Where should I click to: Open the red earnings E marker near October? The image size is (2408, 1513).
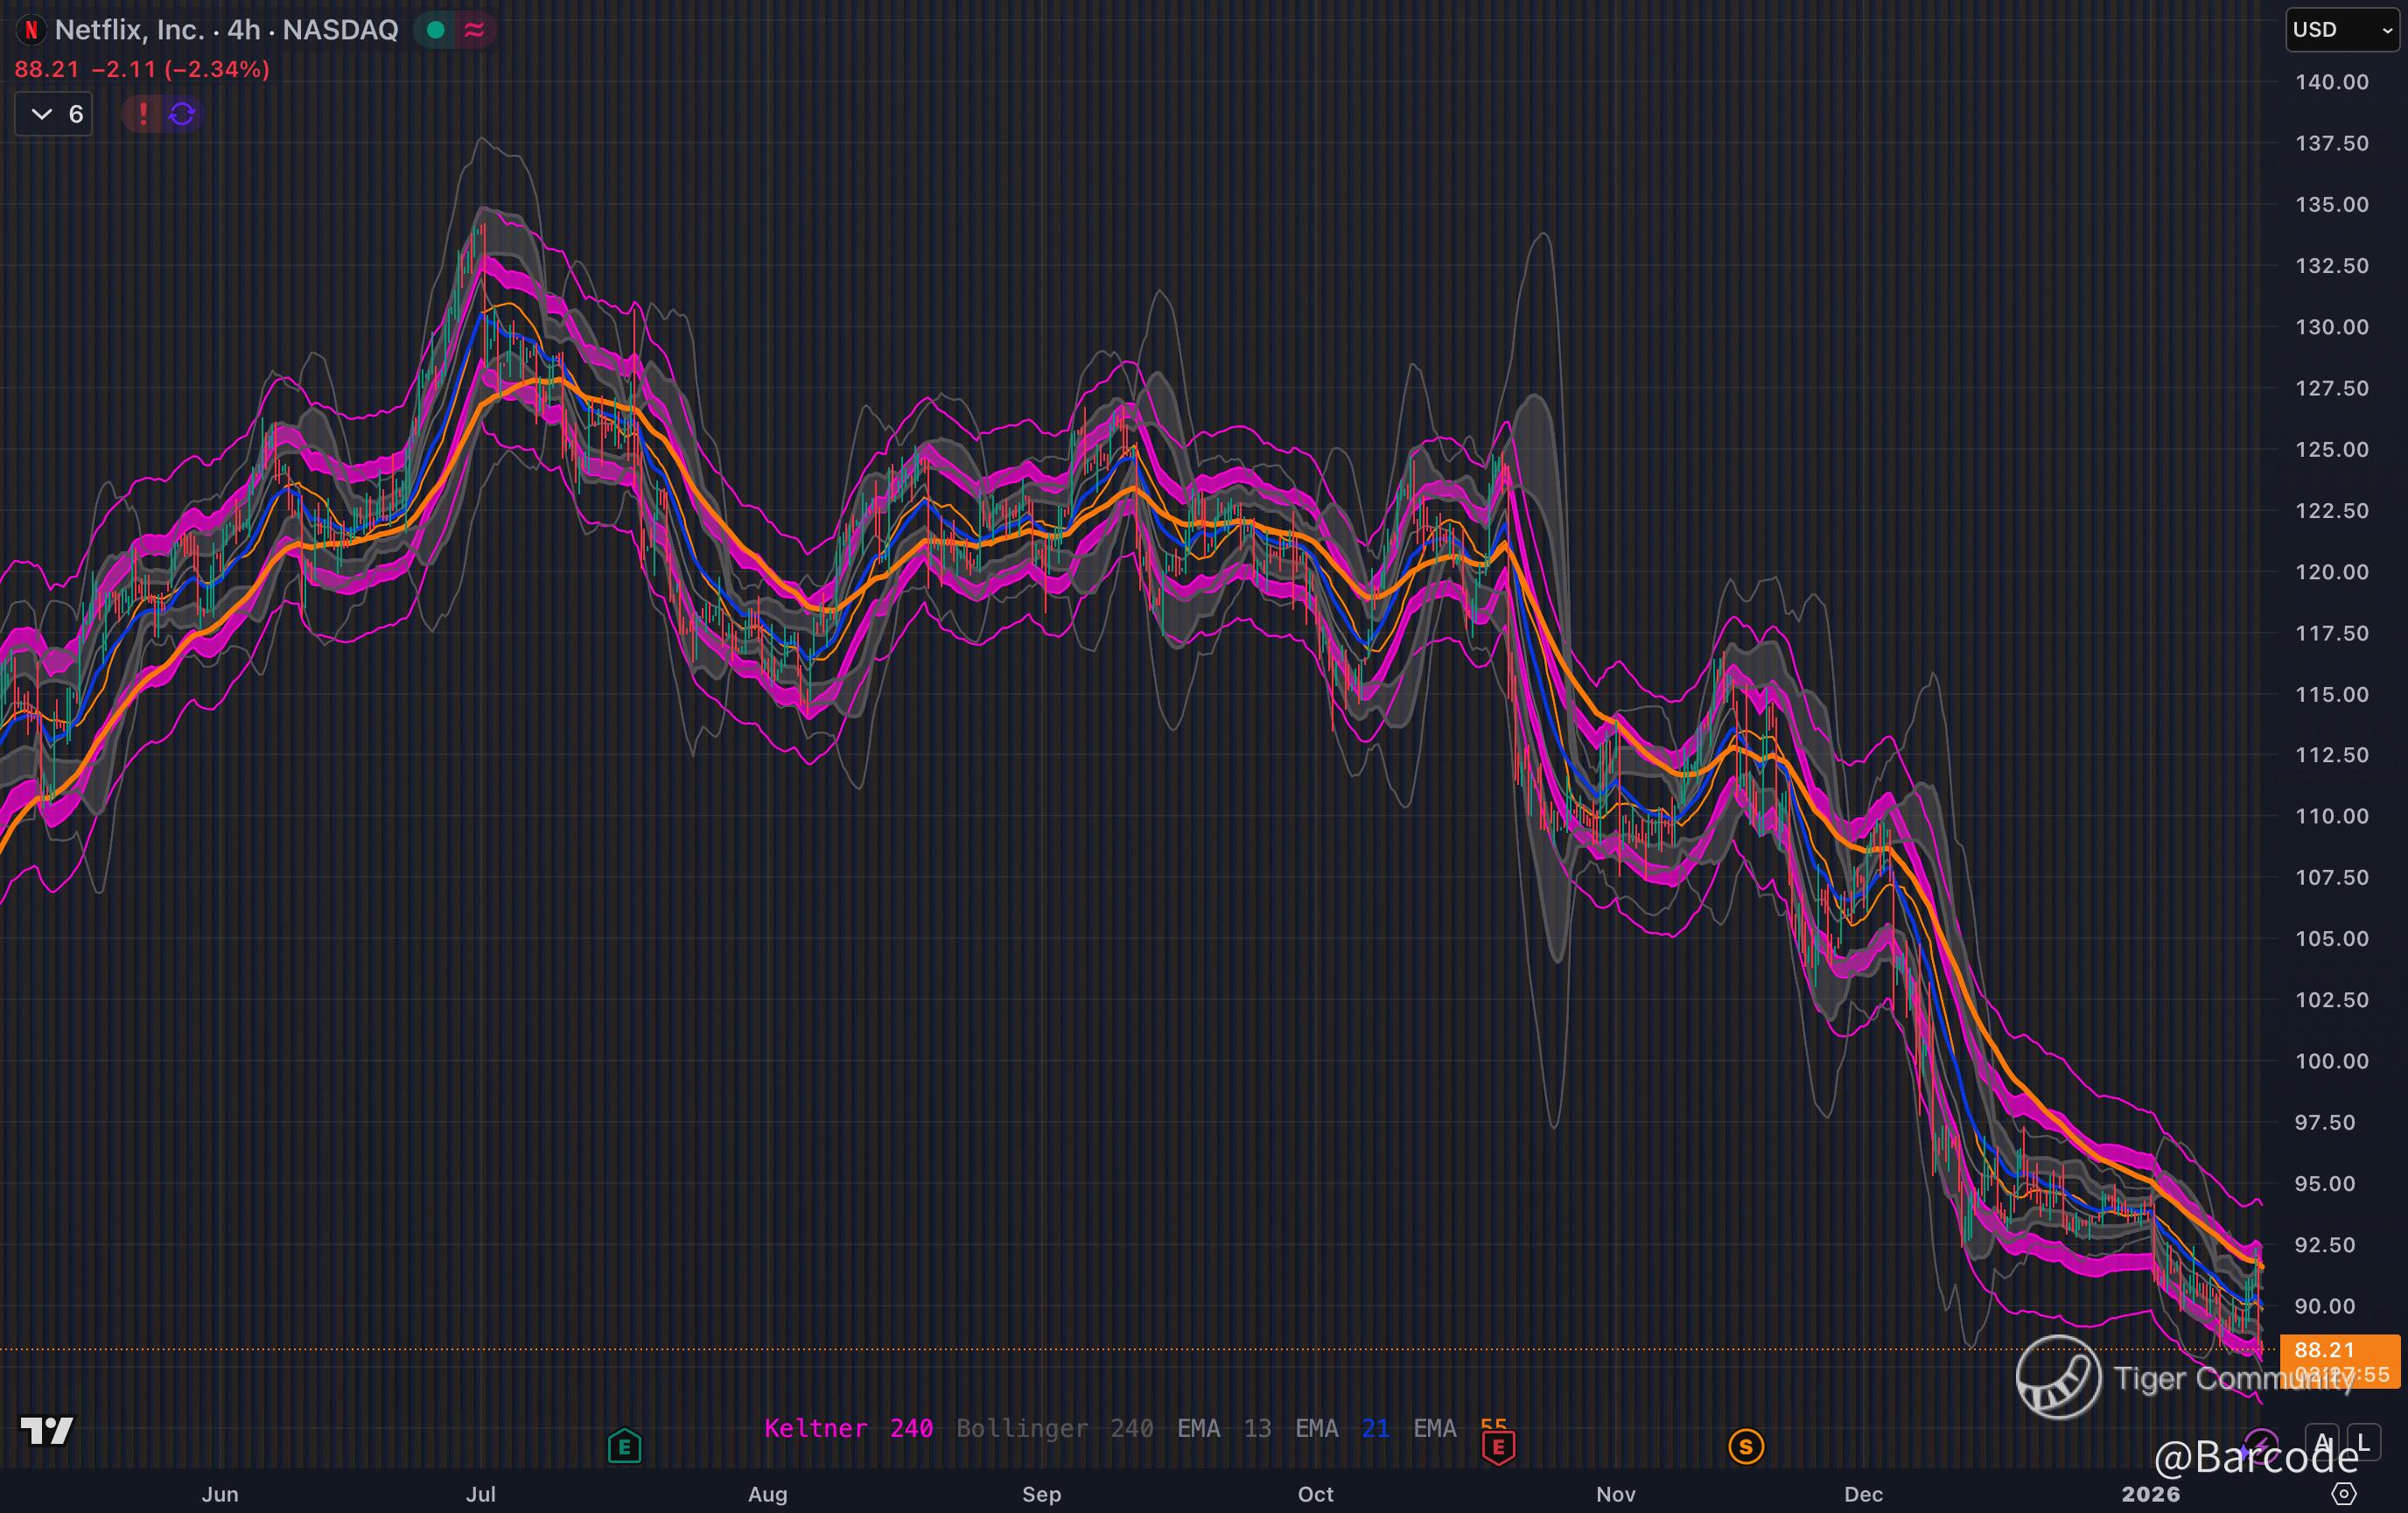click(1497, 1446)
